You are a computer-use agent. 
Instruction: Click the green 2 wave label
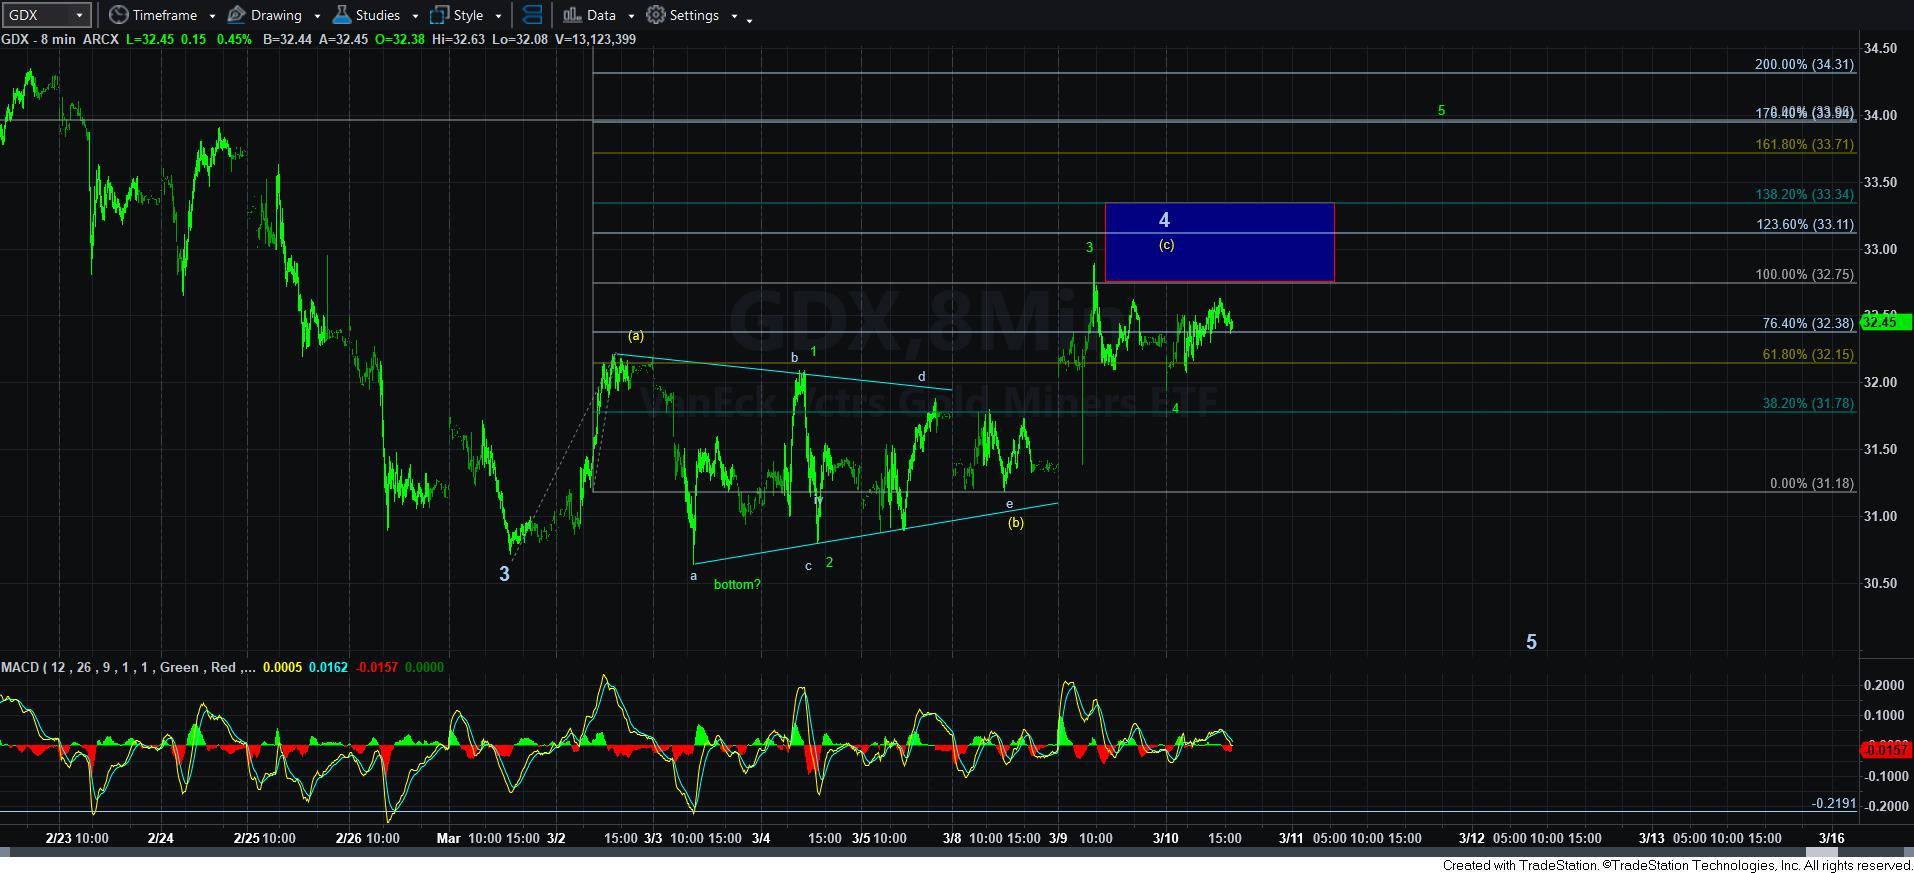pos(829,562)
